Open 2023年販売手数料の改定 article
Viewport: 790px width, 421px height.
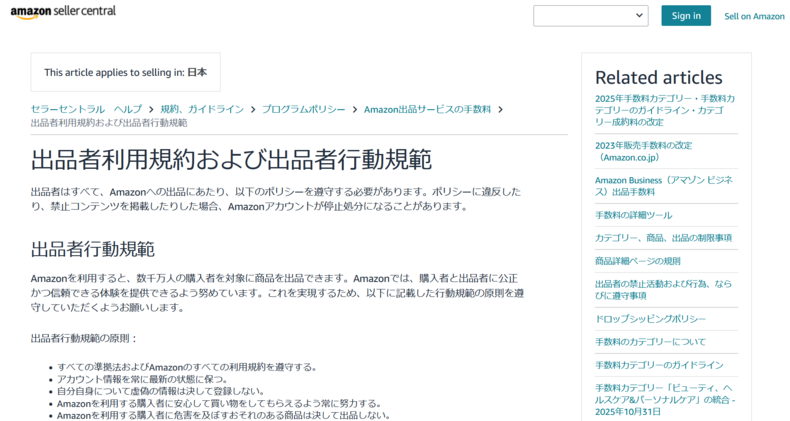click(x=643, y=151)
